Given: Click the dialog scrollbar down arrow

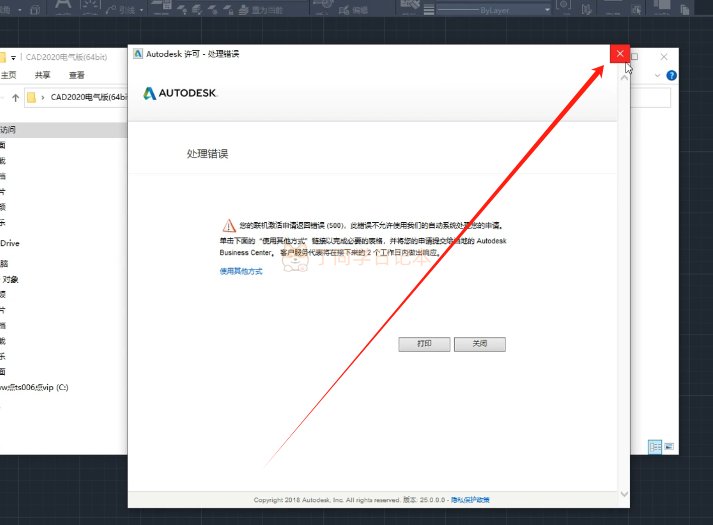Looking at the screenshot, I should (x=624, y=494).
